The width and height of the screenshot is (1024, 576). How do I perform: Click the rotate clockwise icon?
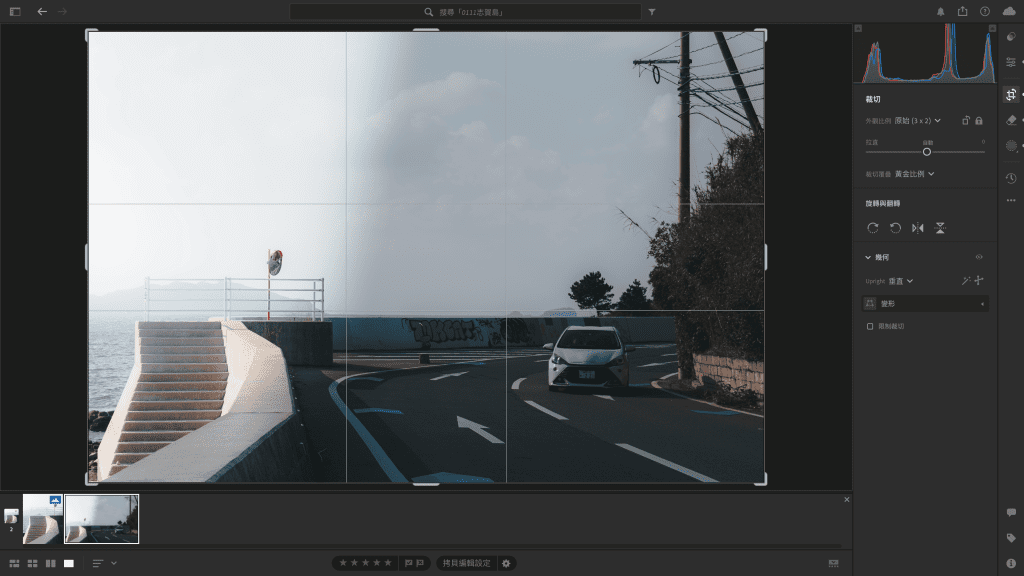(873, 228)
